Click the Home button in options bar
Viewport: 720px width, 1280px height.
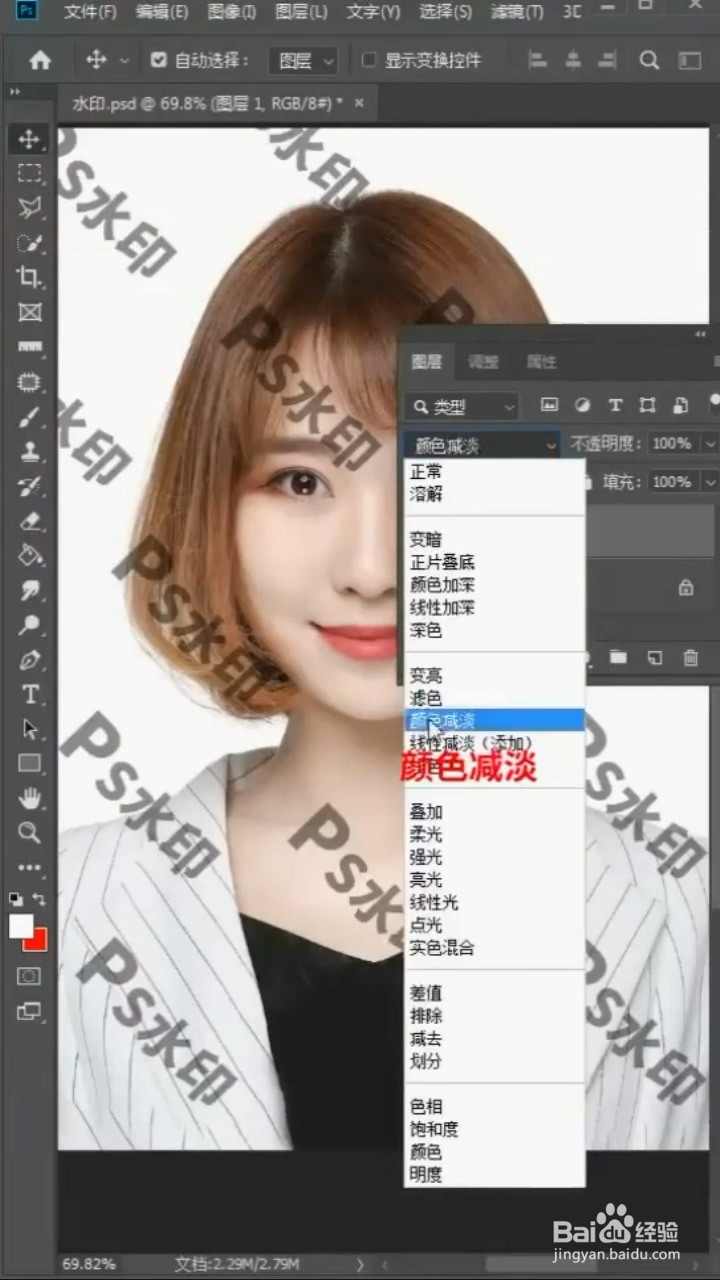(x=39, y=60)
